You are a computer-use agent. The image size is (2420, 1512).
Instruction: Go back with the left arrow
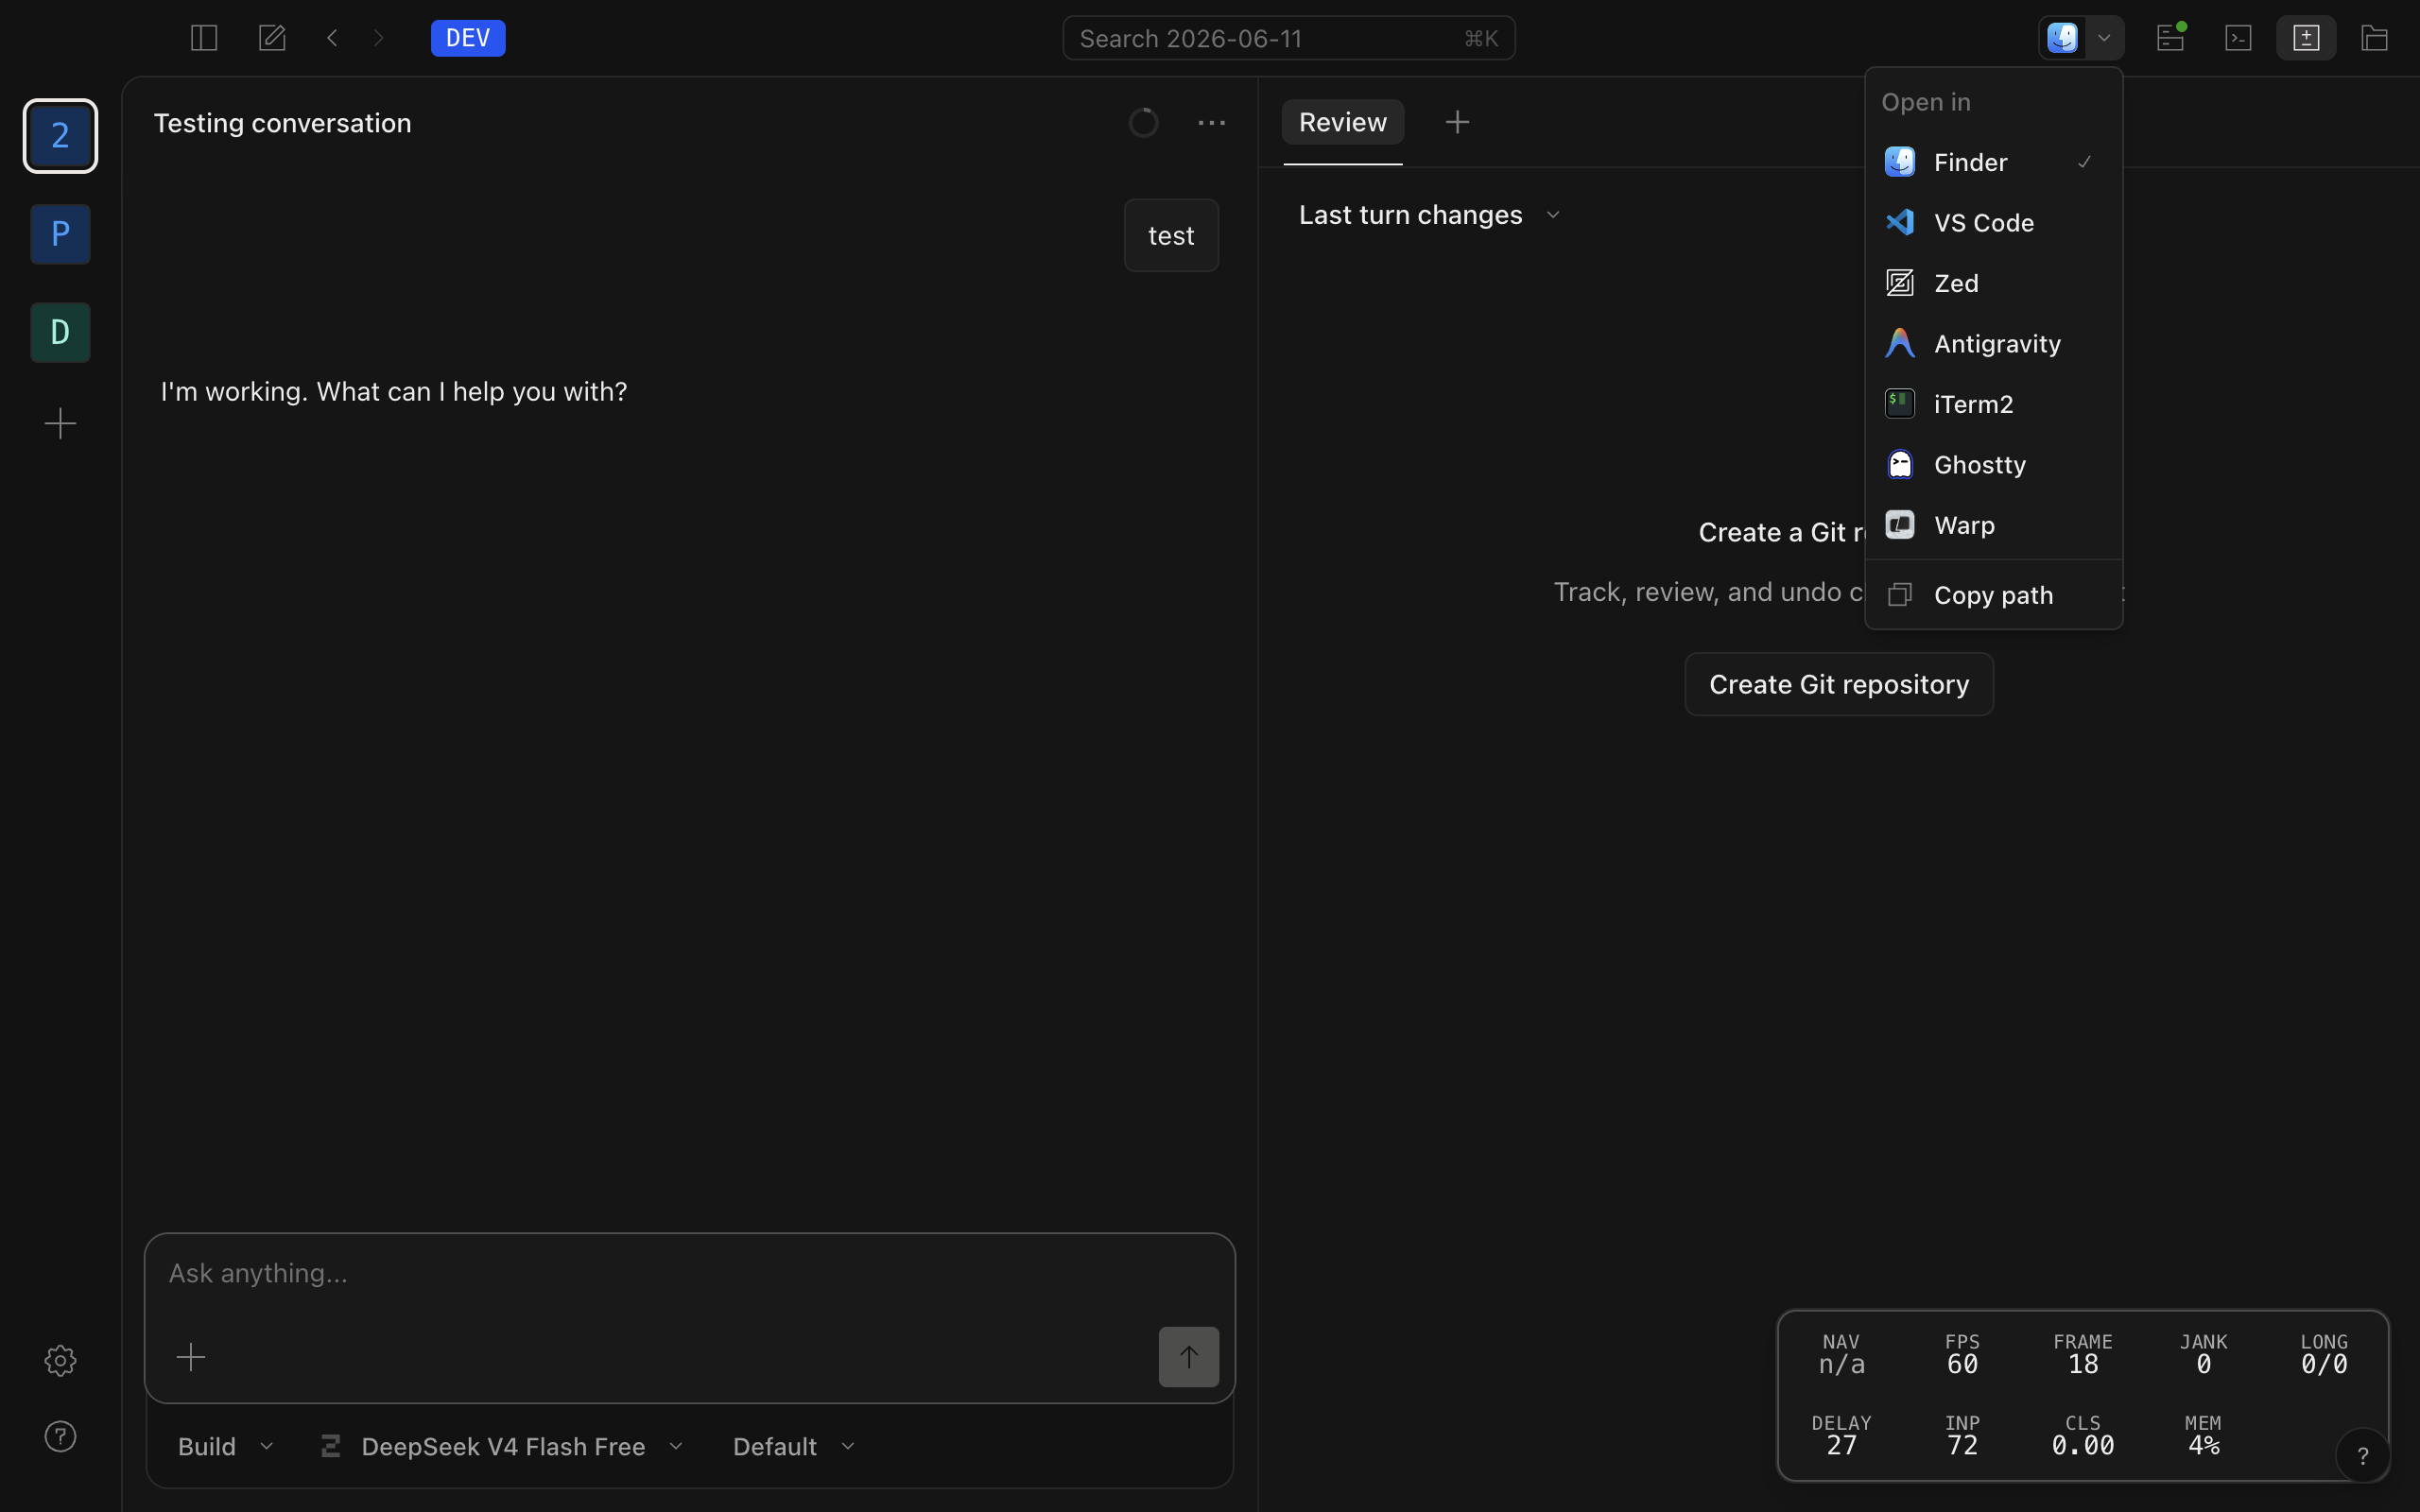[332, 38]
